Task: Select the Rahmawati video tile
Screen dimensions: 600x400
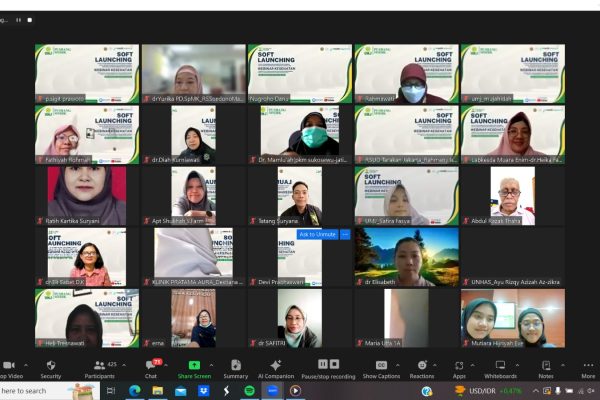Action: [x=406, y=73]
